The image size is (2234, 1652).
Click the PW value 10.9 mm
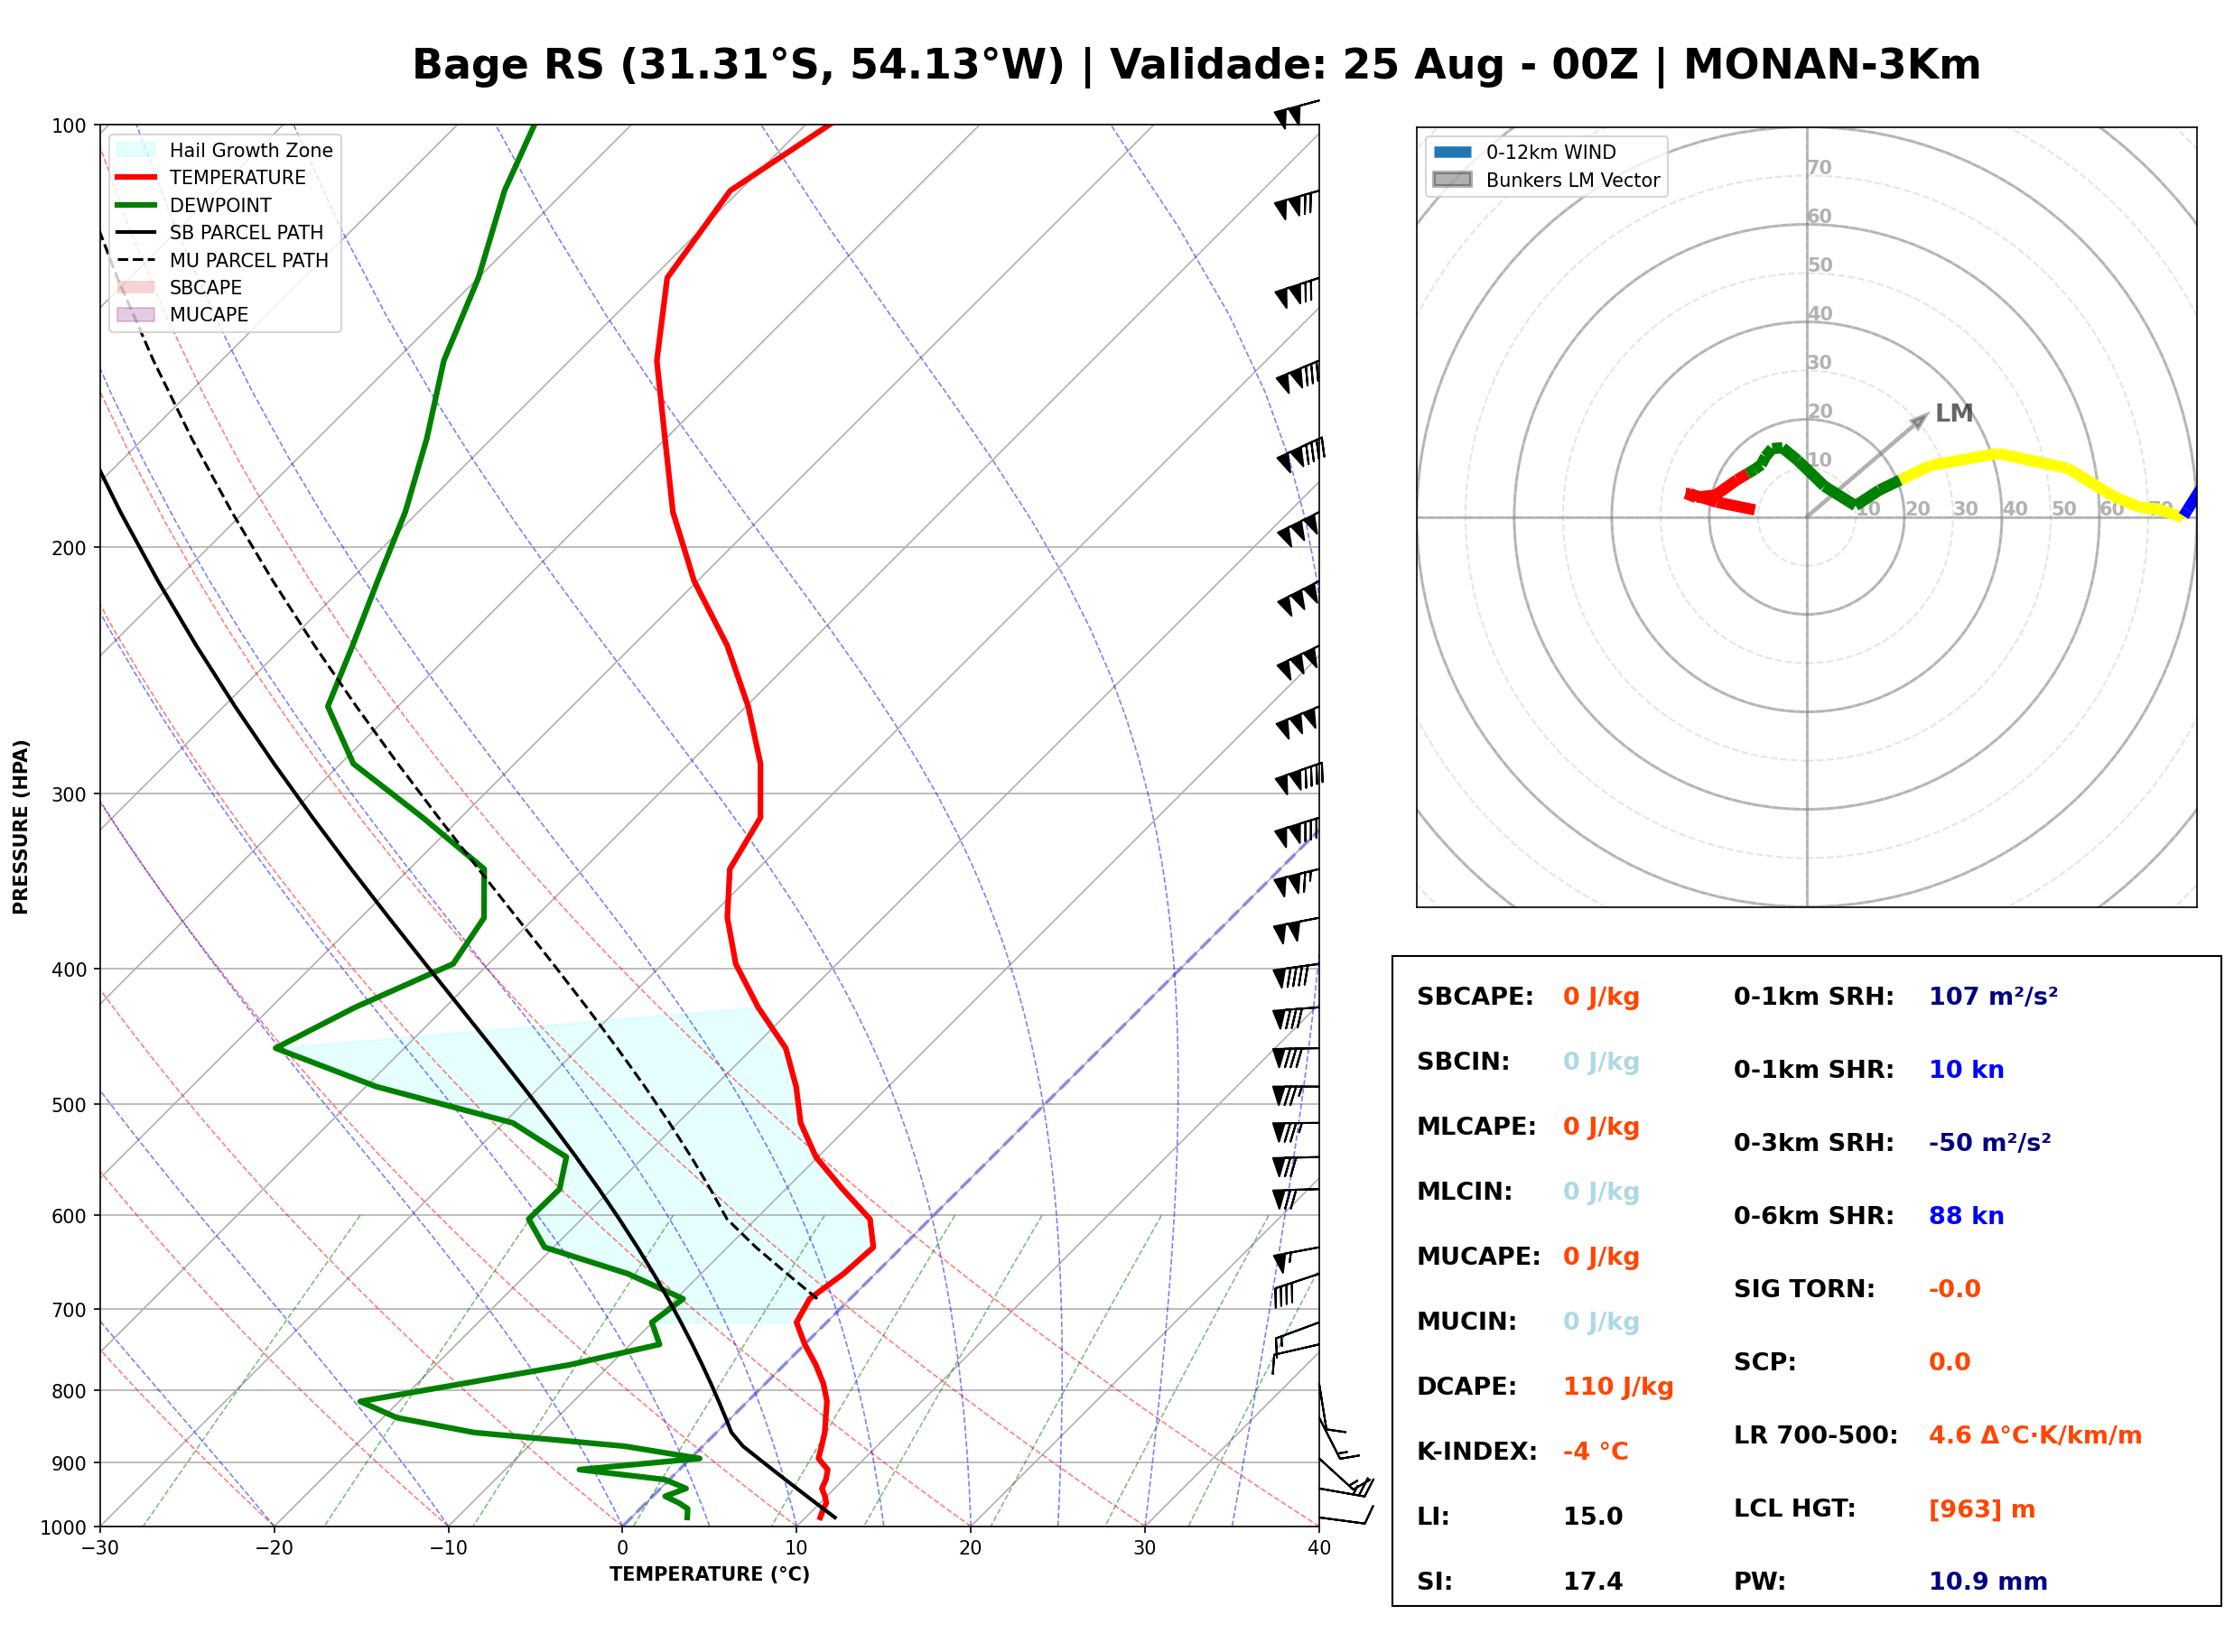pos(1988,1582)
